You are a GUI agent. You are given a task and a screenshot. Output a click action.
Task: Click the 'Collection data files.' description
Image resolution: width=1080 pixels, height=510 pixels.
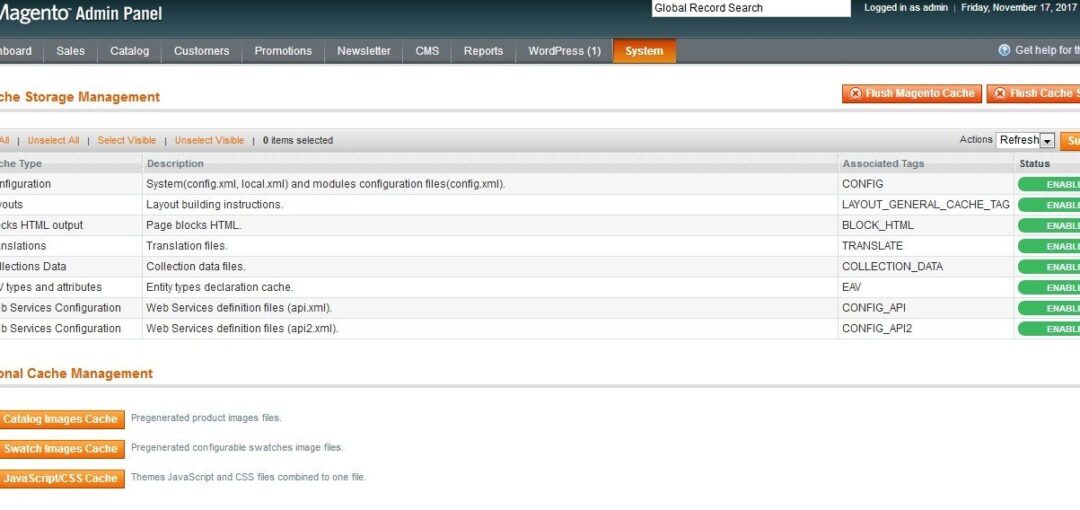tap(196, 267)
